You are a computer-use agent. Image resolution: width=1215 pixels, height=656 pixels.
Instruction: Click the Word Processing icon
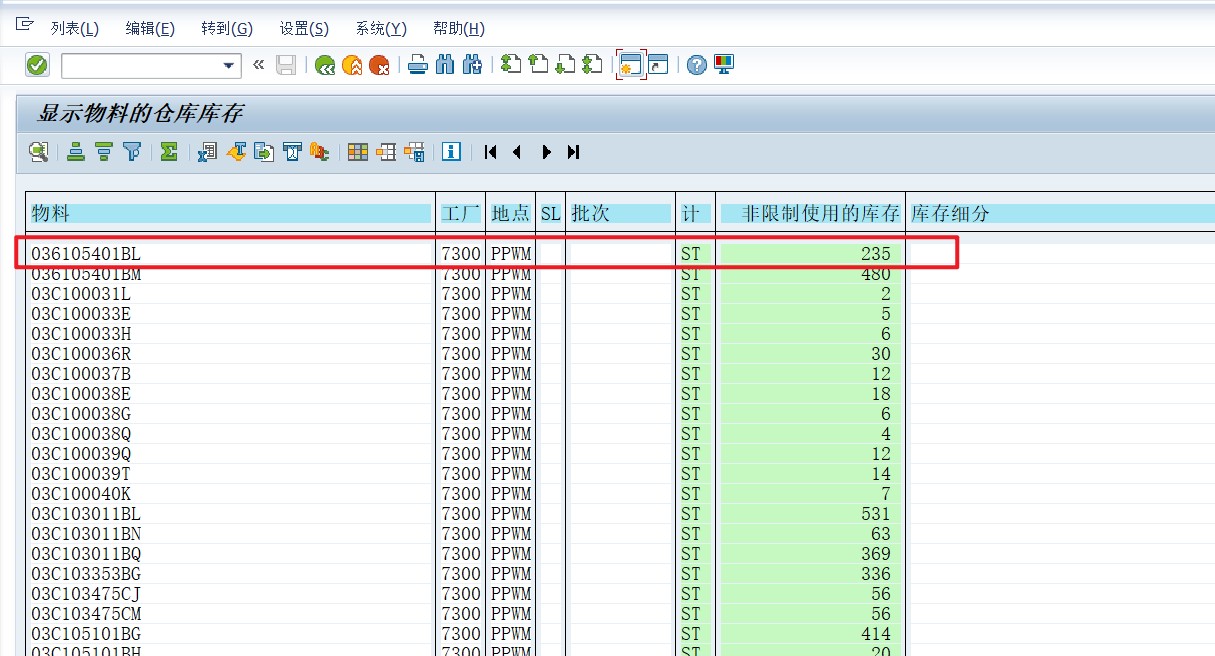[236, 152]
